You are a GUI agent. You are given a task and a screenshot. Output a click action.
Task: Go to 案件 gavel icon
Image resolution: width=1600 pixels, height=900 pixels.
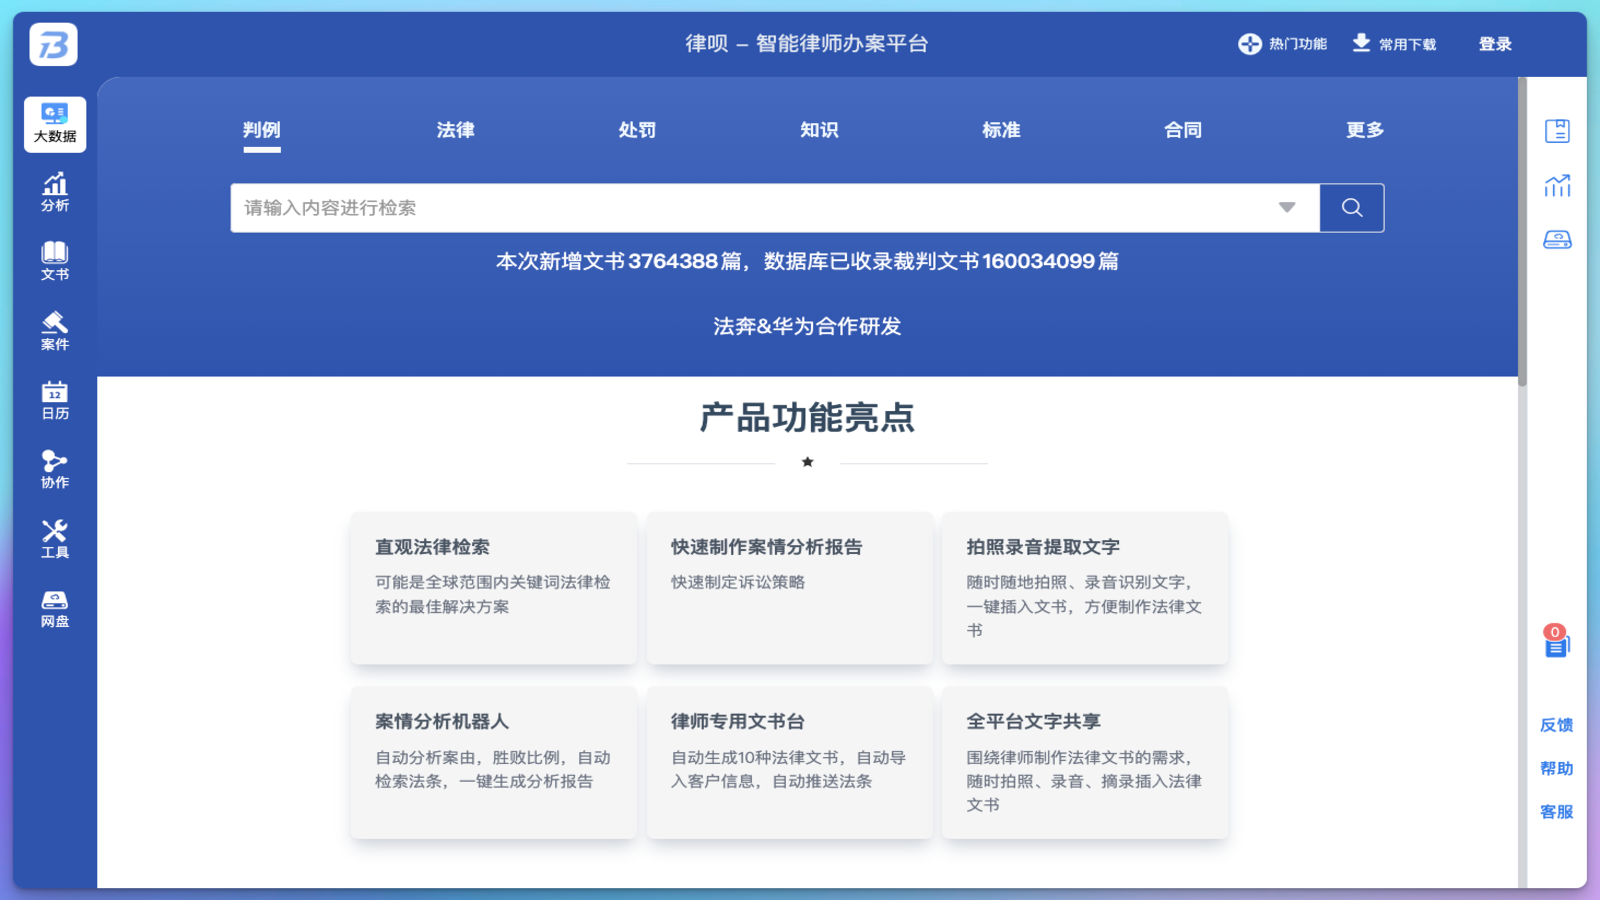coord(55,331)
